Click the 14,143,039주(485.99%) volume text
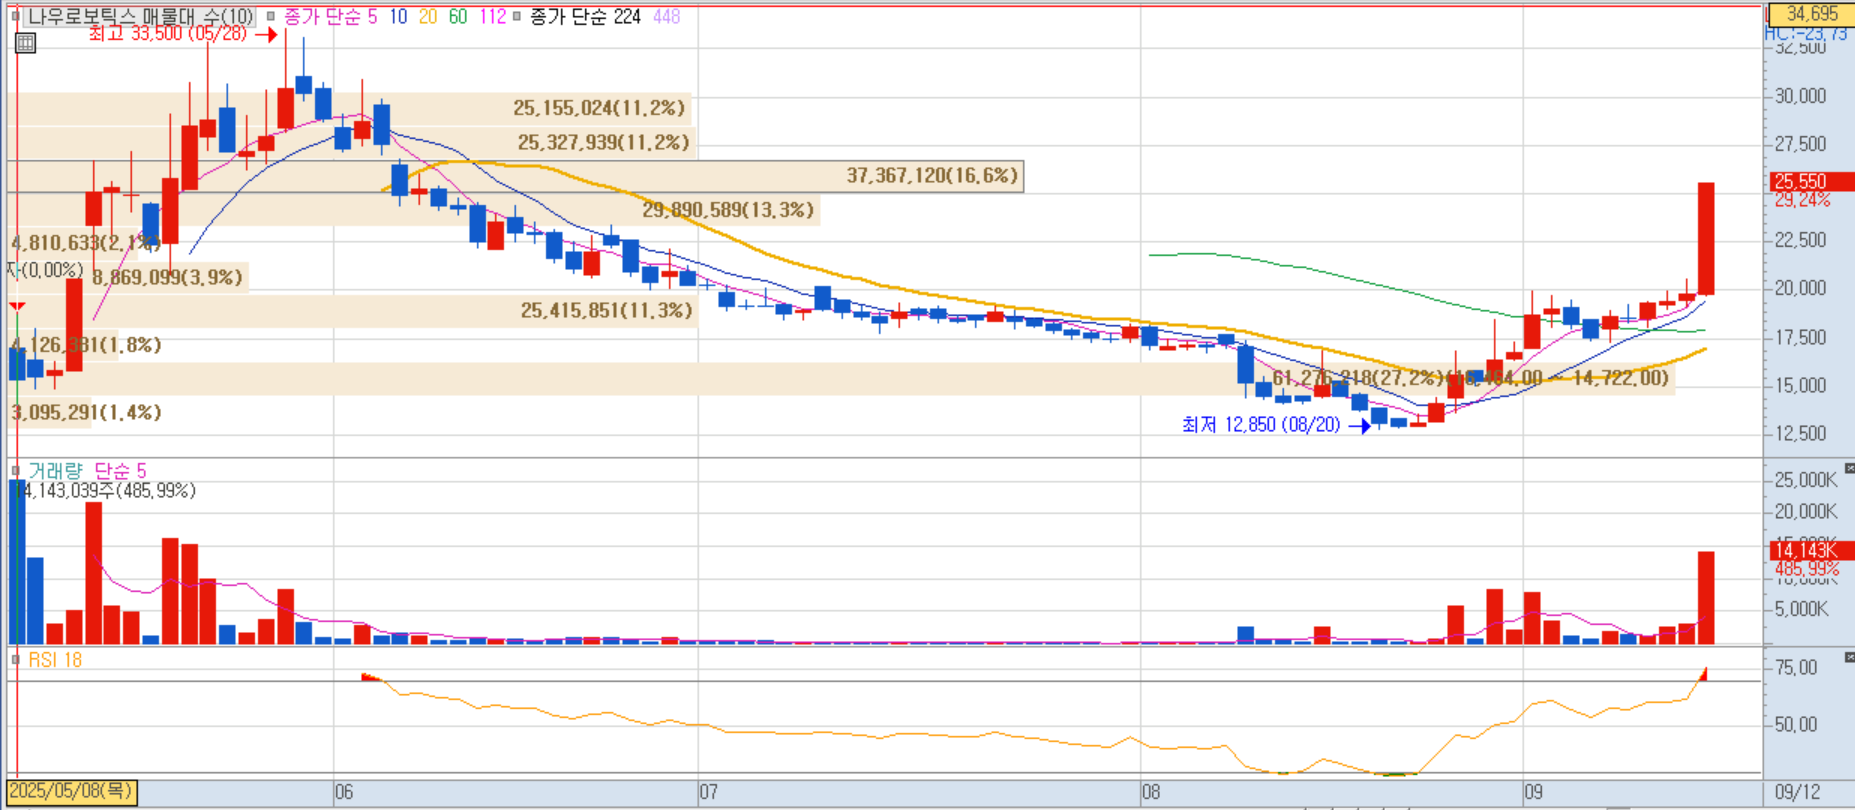1855x810 pixels. [108, 491]
